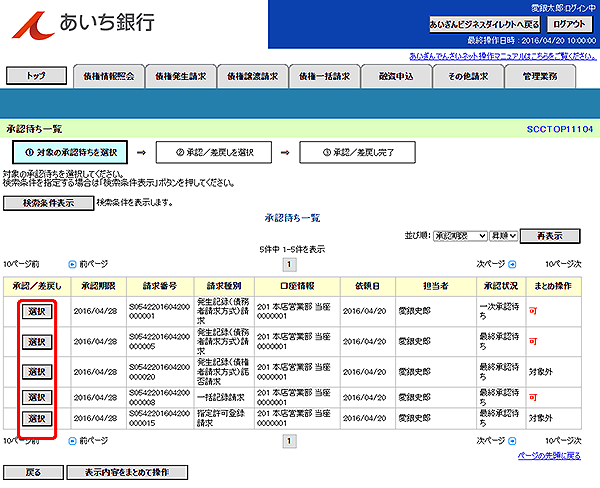Click the ログアウト button
The width and height of the screenshot is (600, 488).
click(569, 24)
